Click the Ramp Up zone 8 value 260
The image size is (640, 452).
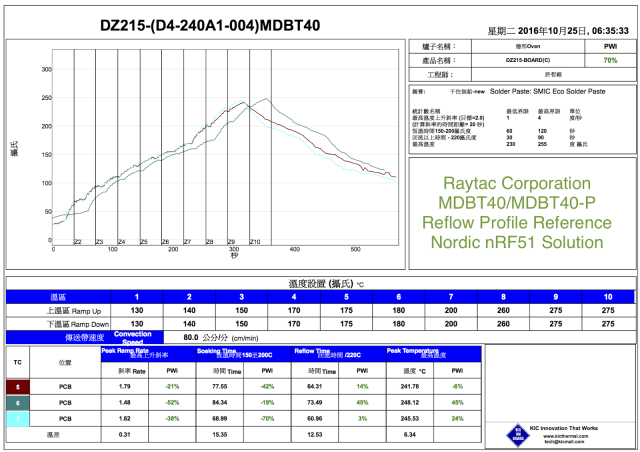click(502, 310)
